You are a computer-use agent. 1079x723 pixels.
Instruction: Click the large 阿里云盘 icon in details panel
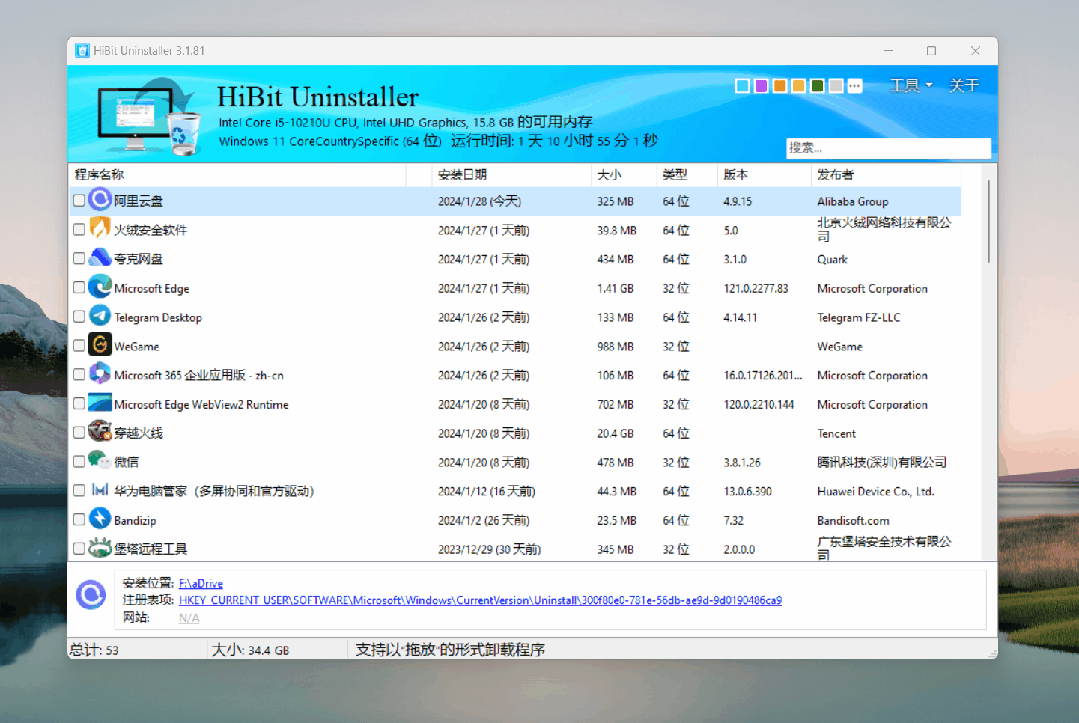click(91, 595)
